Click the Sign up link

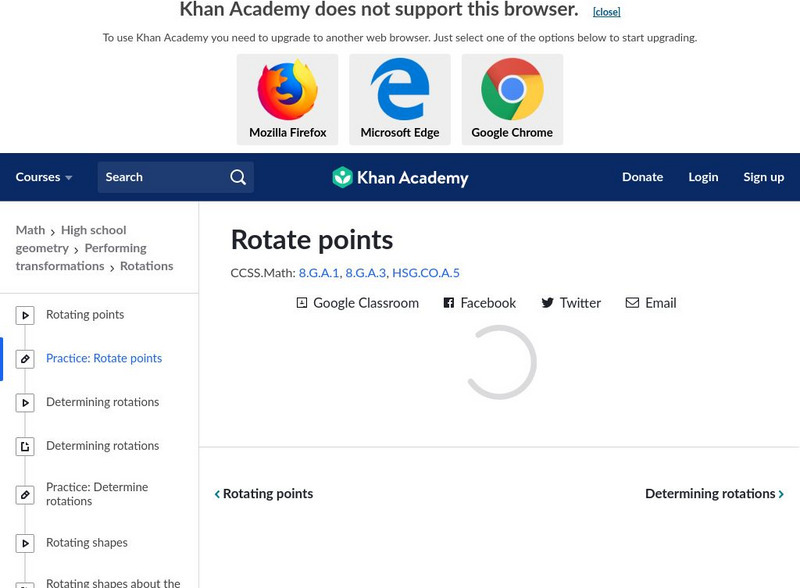(x=763, y=177)
